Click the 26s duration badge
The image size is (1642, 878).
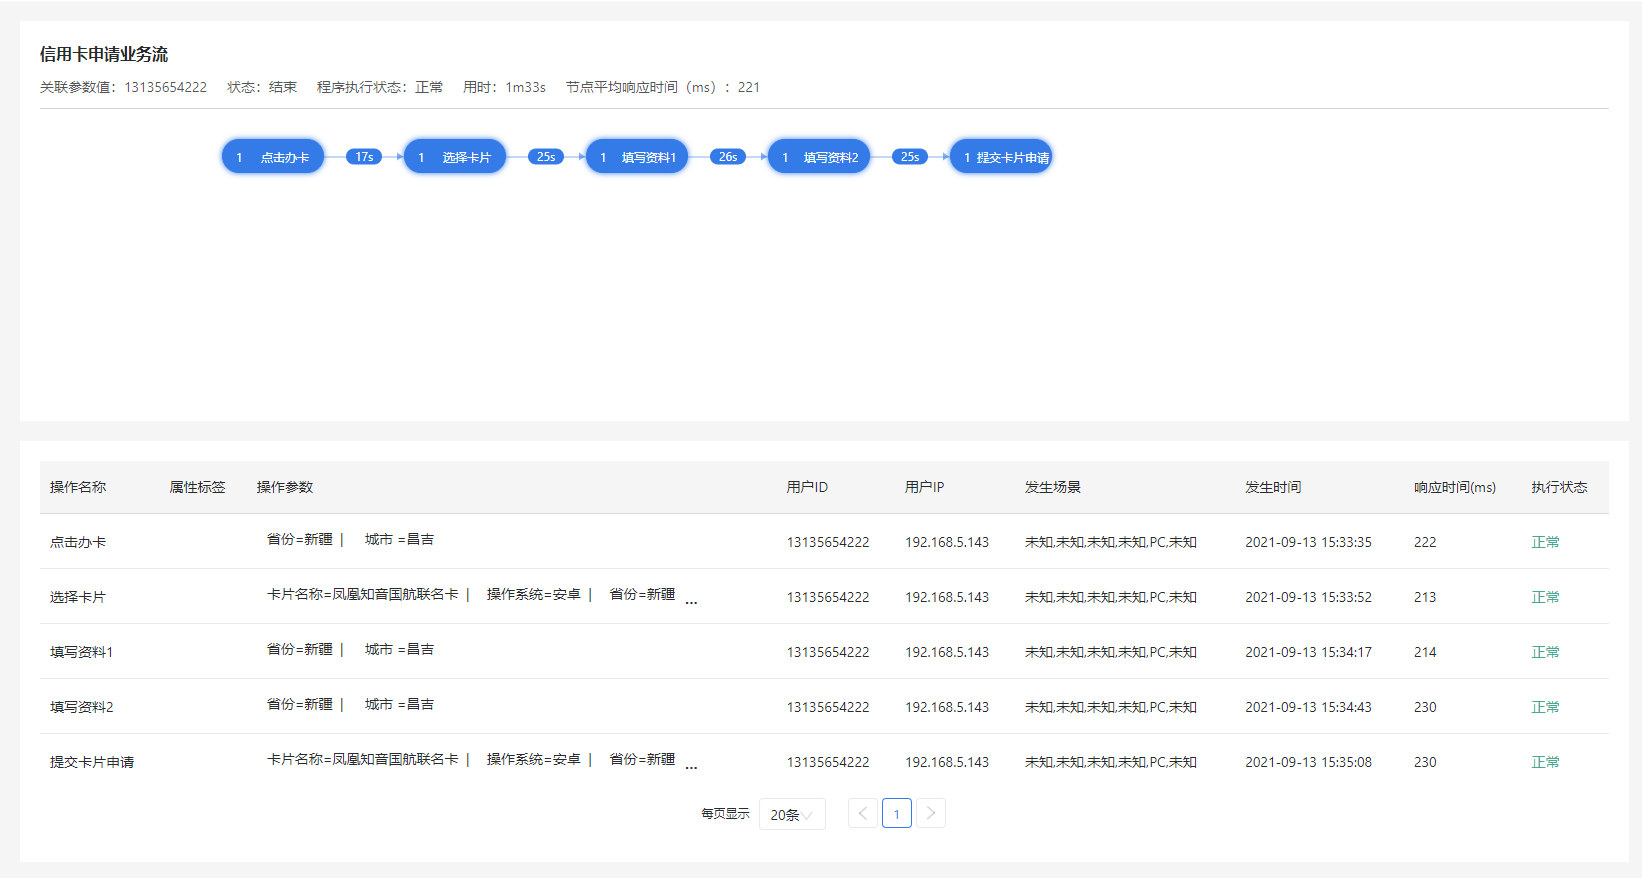click(x=728, y=157)
